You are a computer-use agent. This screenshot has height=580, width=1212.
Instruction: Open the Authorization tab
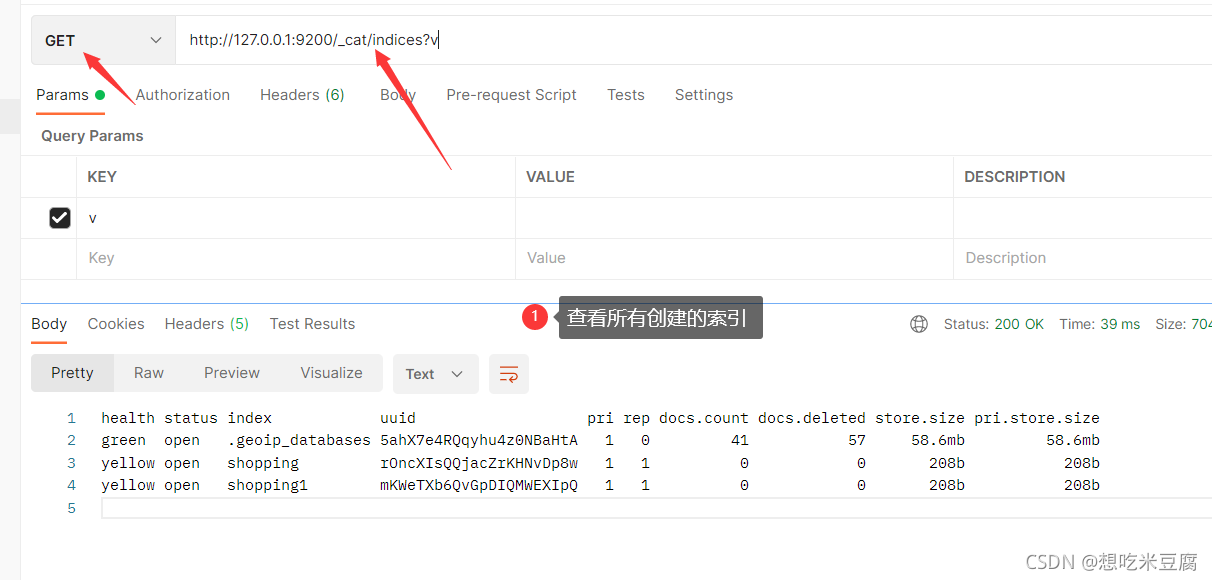(x=183, y=95)
